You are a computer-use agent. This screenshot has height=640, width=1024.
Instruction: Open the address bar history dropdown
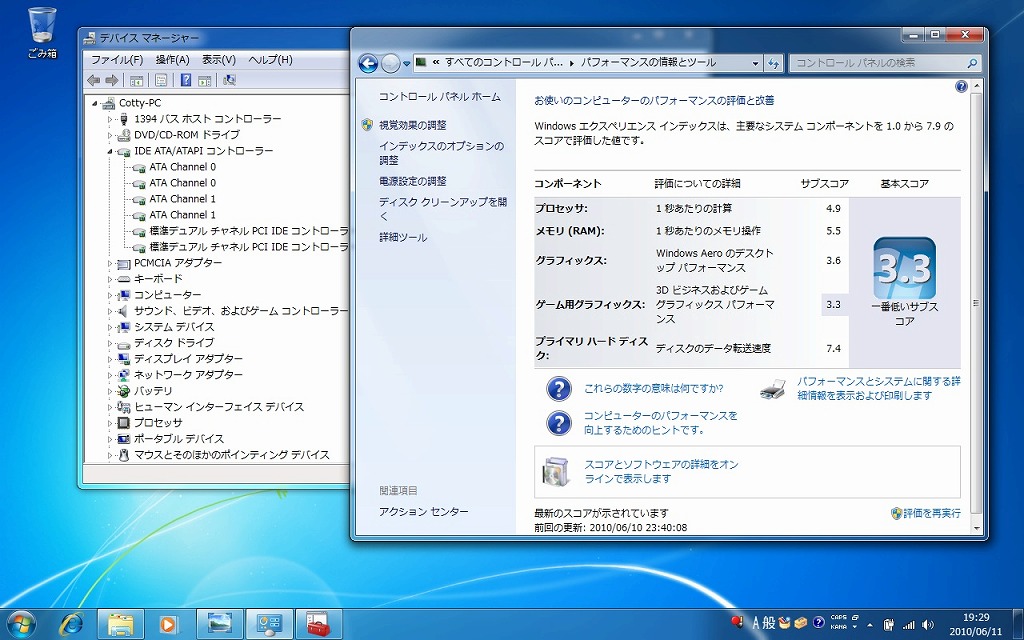pos(755,63)
